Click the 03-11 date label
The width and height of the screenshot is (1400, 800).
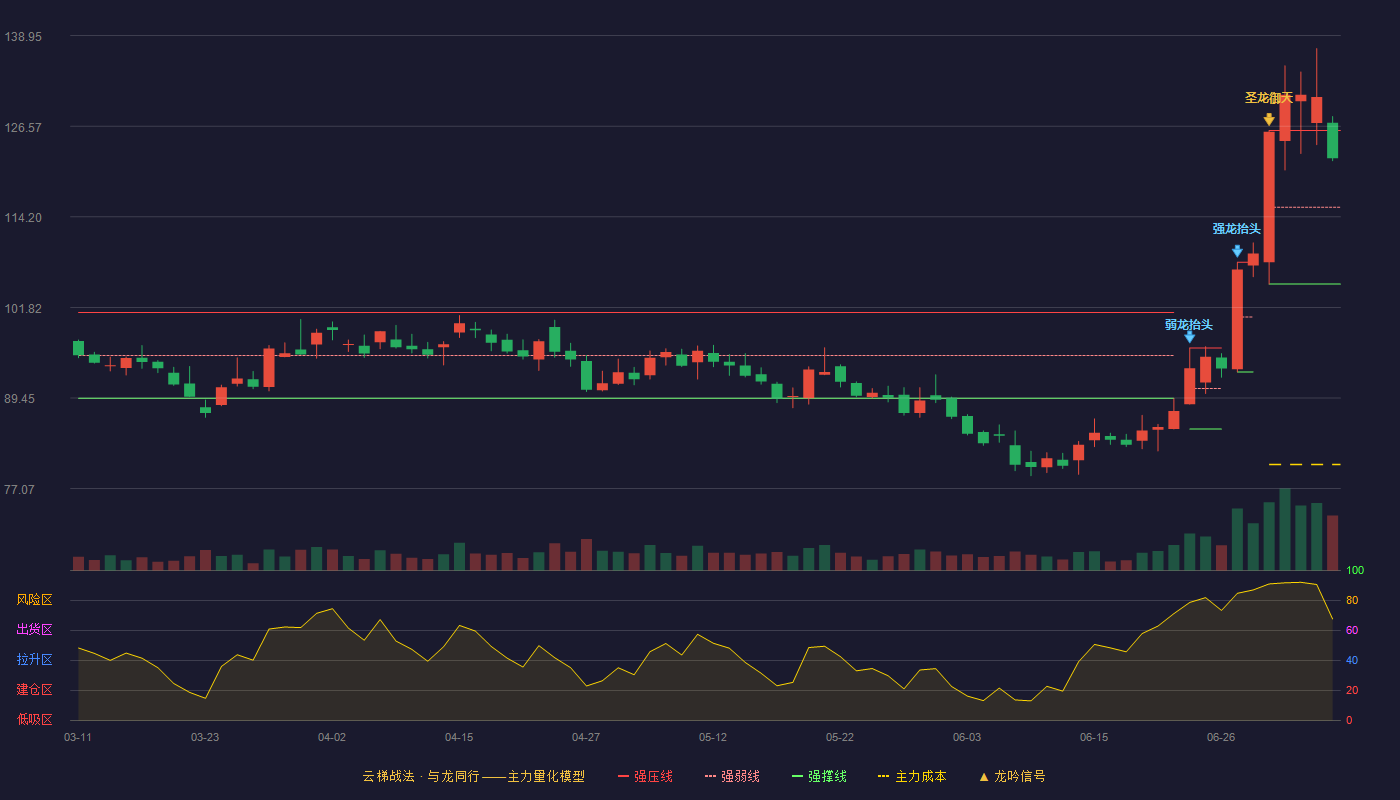78,737
